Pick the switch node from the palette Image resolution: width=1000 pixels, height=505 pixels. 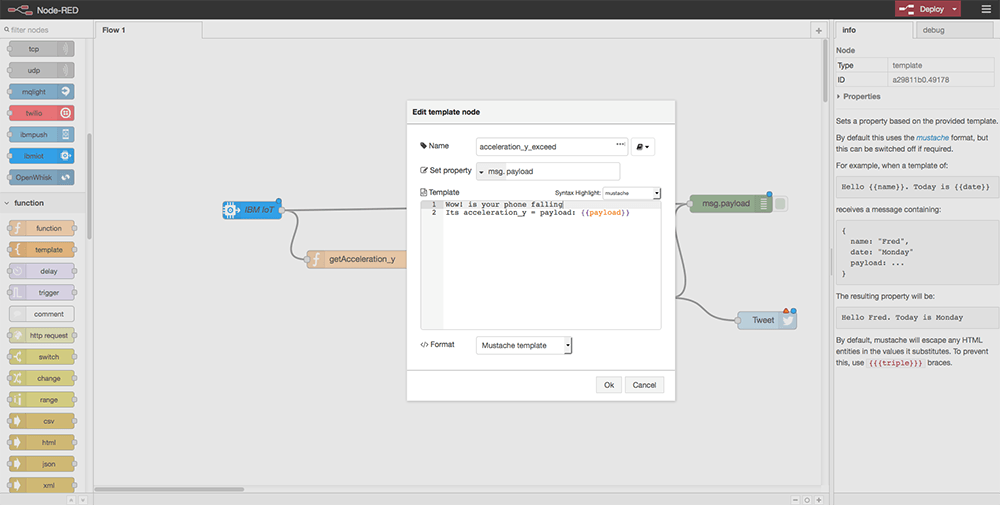tap(41, 357)
